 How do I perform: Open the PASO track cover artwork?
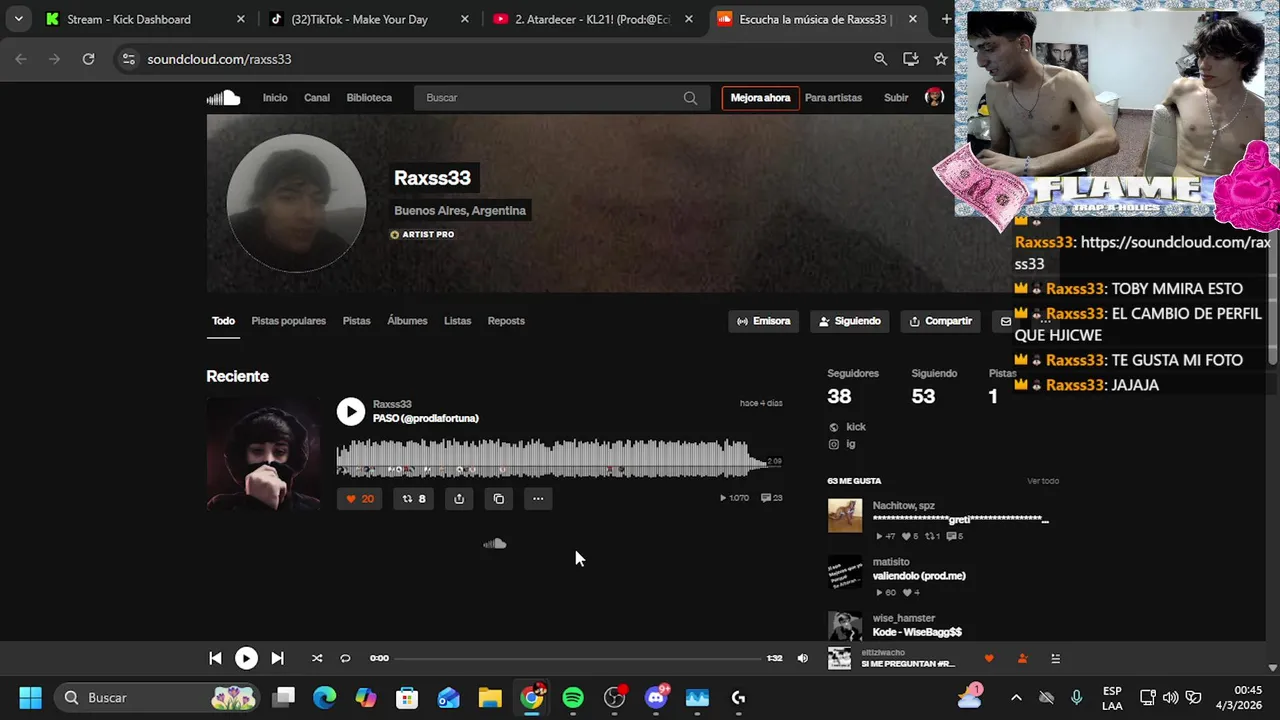coord(263,454)
